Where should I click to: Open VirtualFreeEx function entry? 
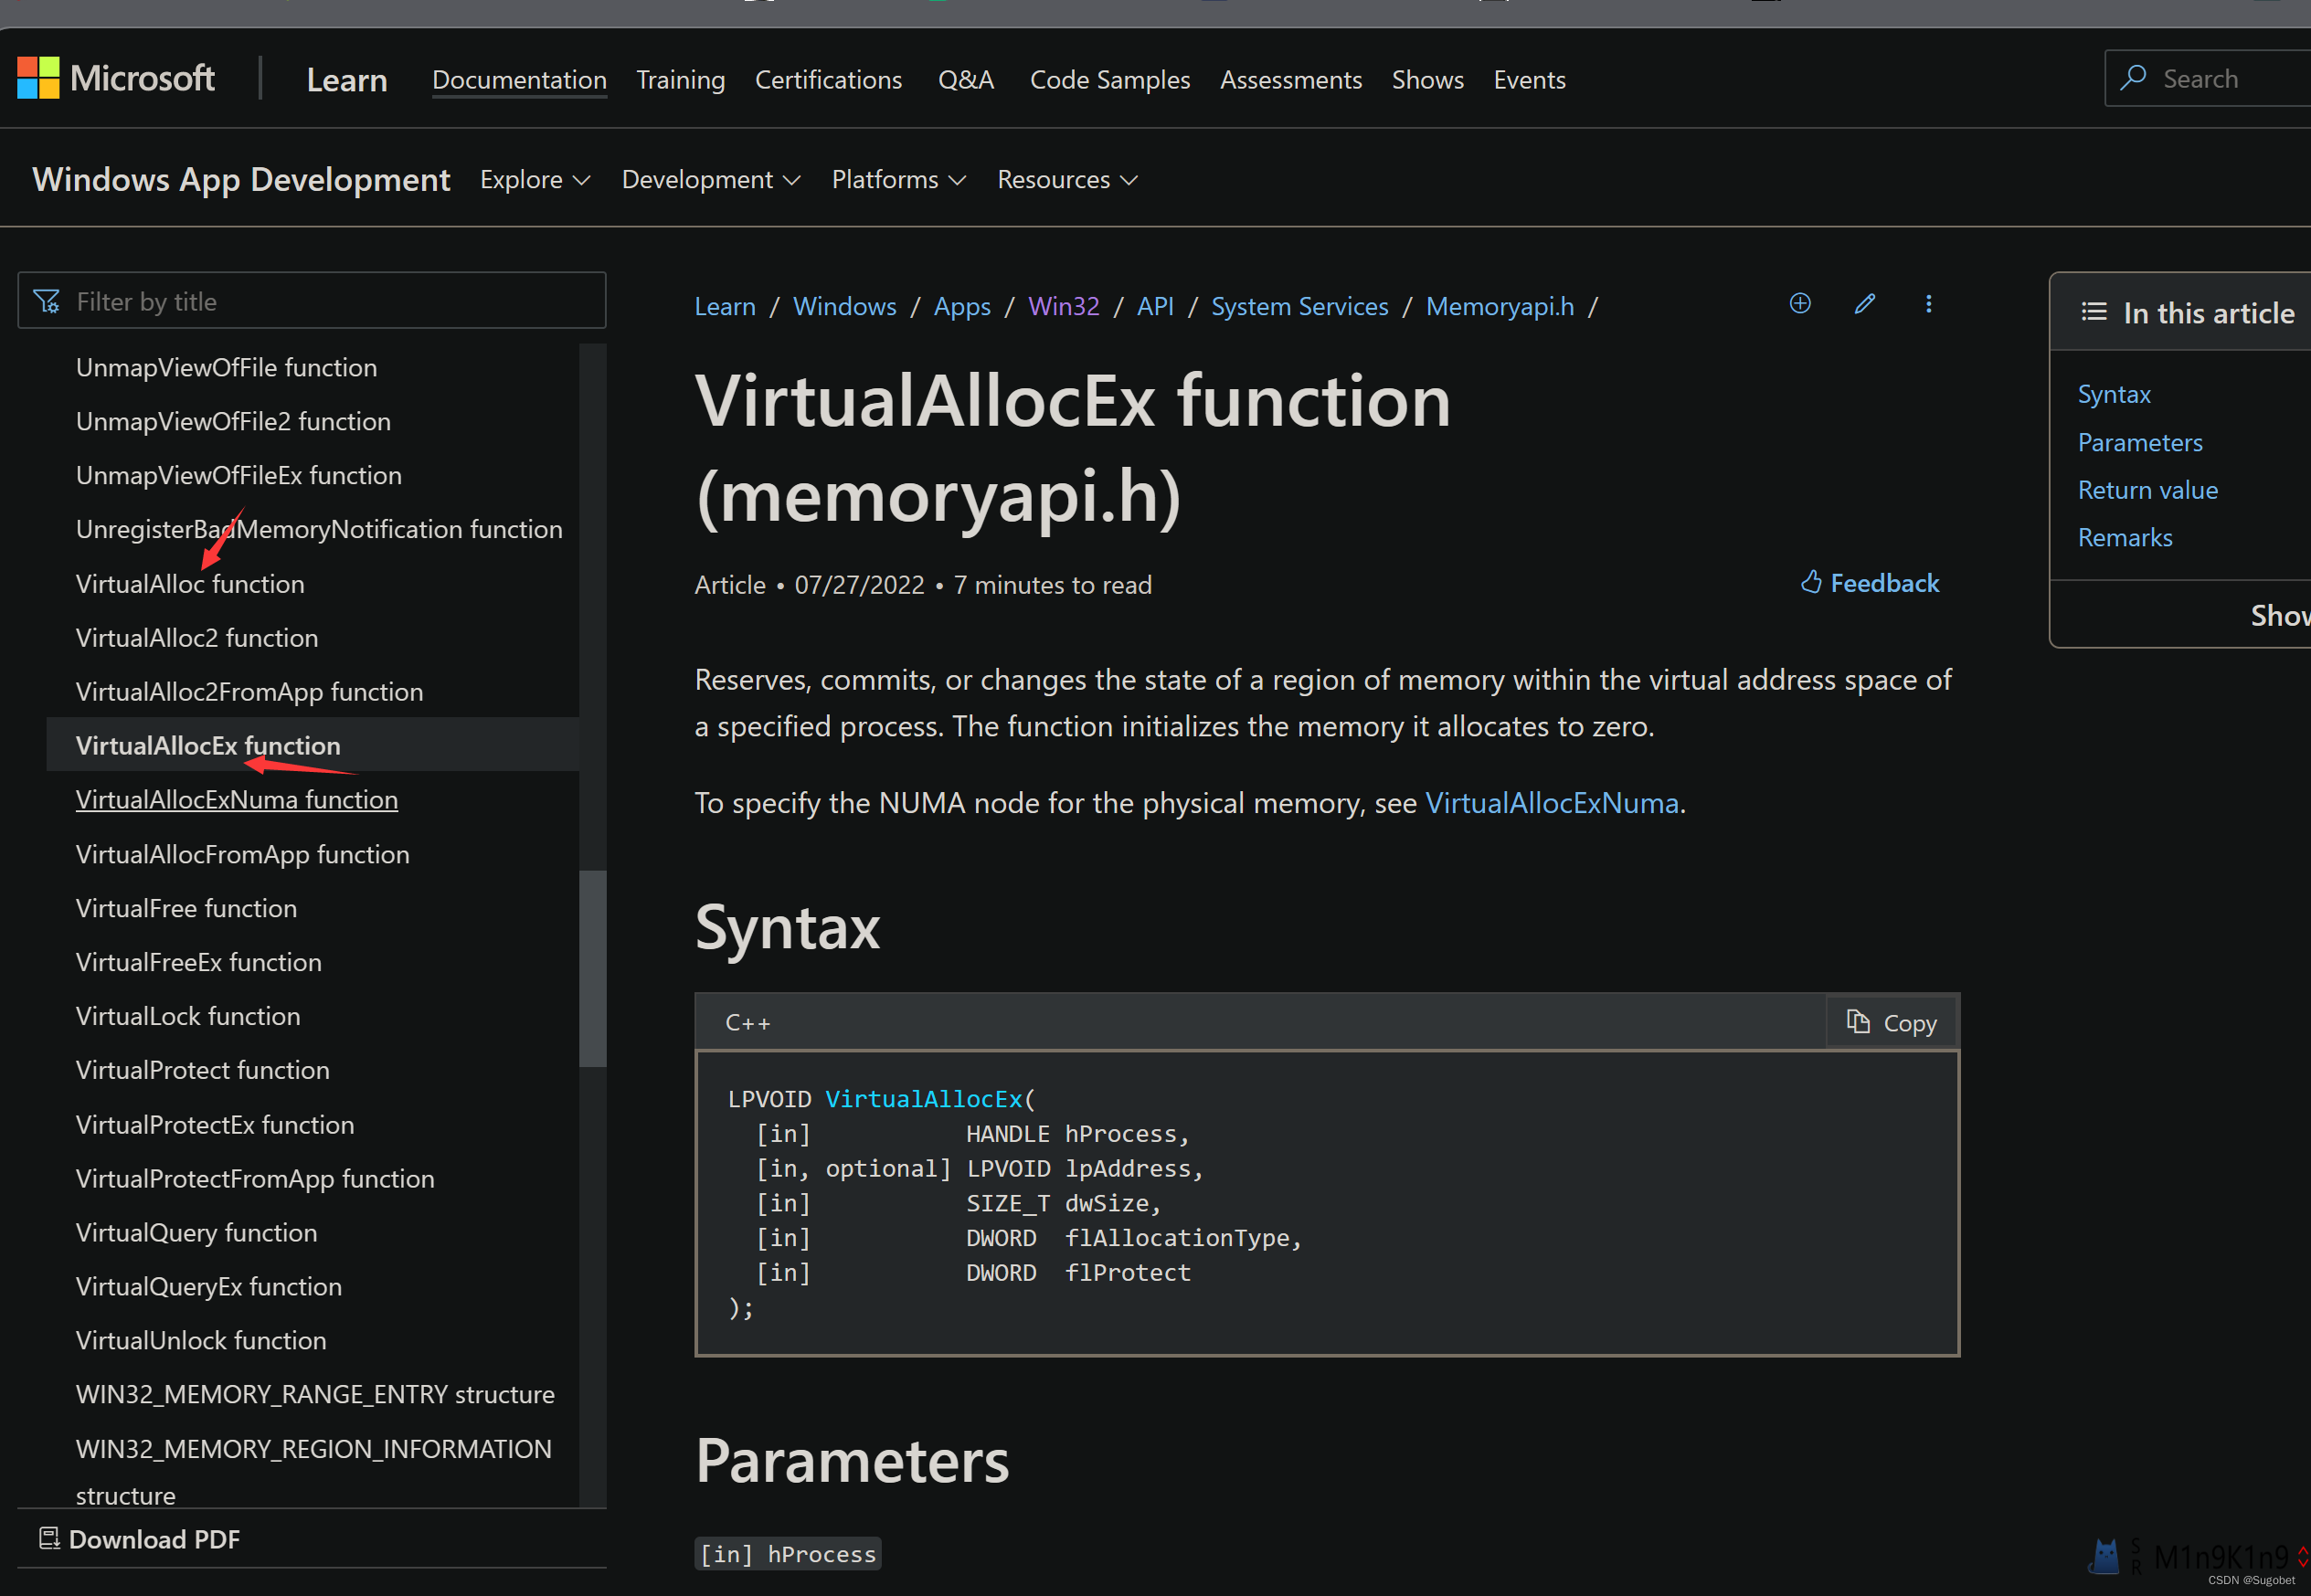(x=199, y=962)
